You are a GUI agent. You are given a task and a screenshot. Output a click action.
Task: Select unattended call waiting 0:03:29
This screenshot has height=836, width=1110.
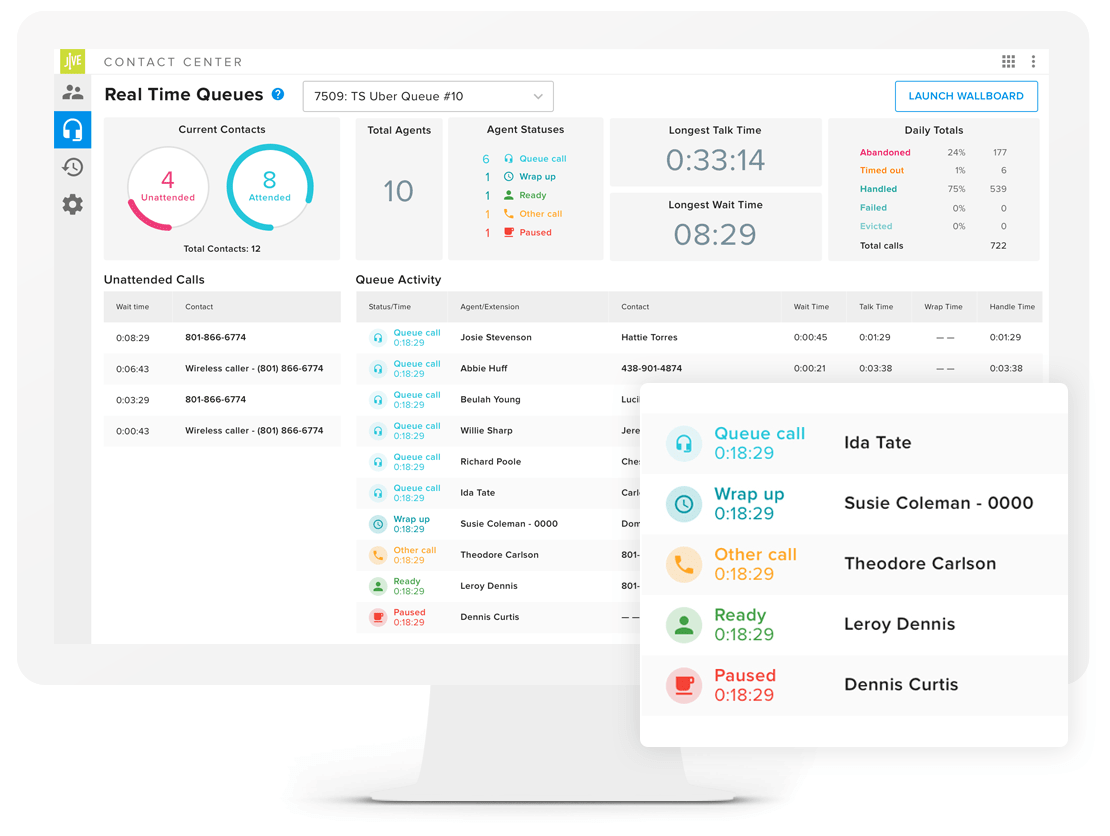(222, 400)
